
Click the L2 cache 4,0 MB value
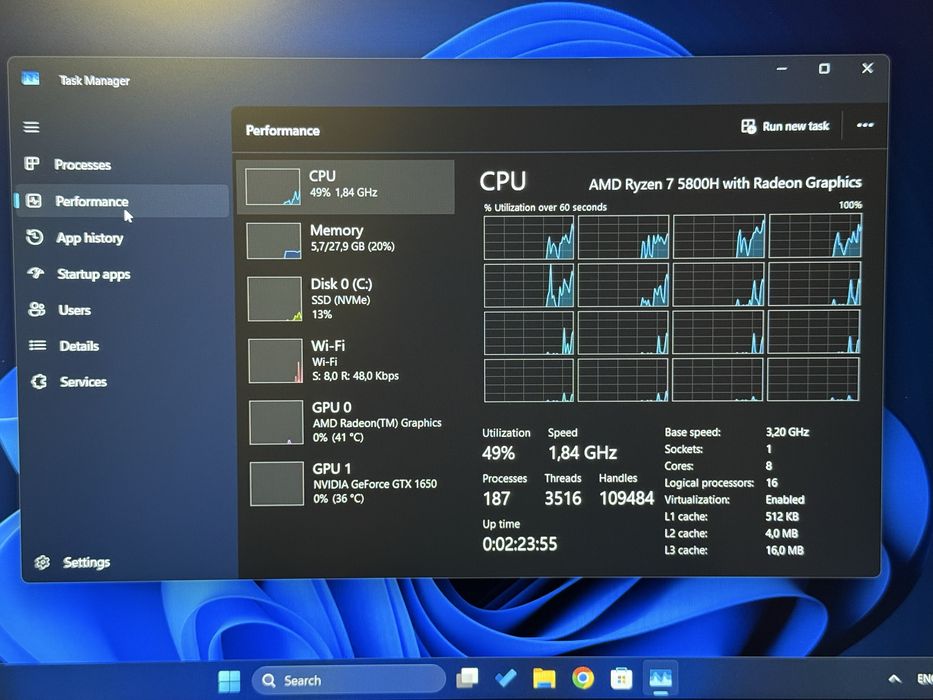click(x=781, y=533)
